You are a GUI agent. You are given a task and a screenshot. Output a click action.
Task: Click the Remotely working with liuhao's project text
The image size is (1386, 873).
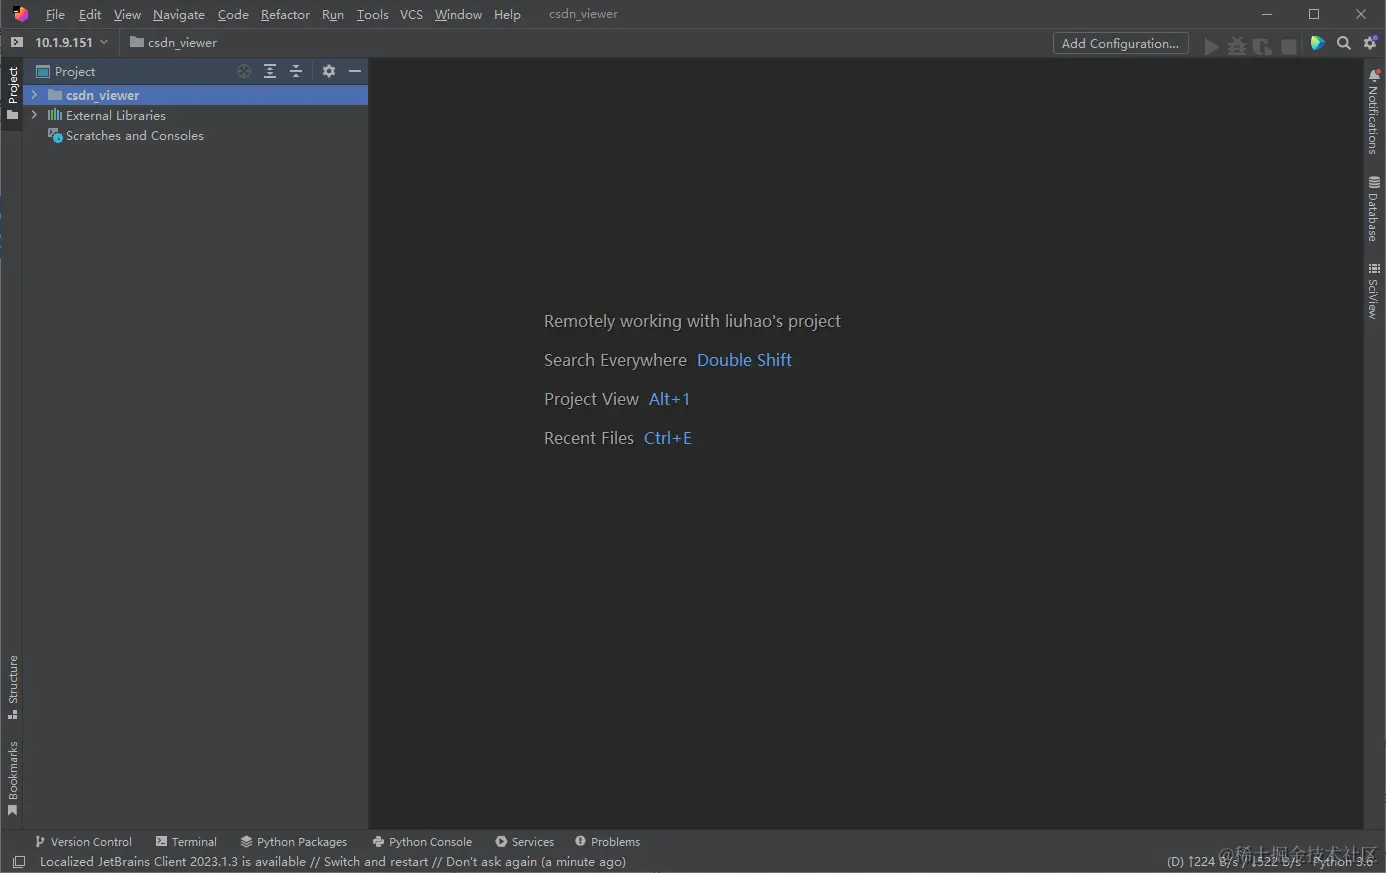pos(692,321)
